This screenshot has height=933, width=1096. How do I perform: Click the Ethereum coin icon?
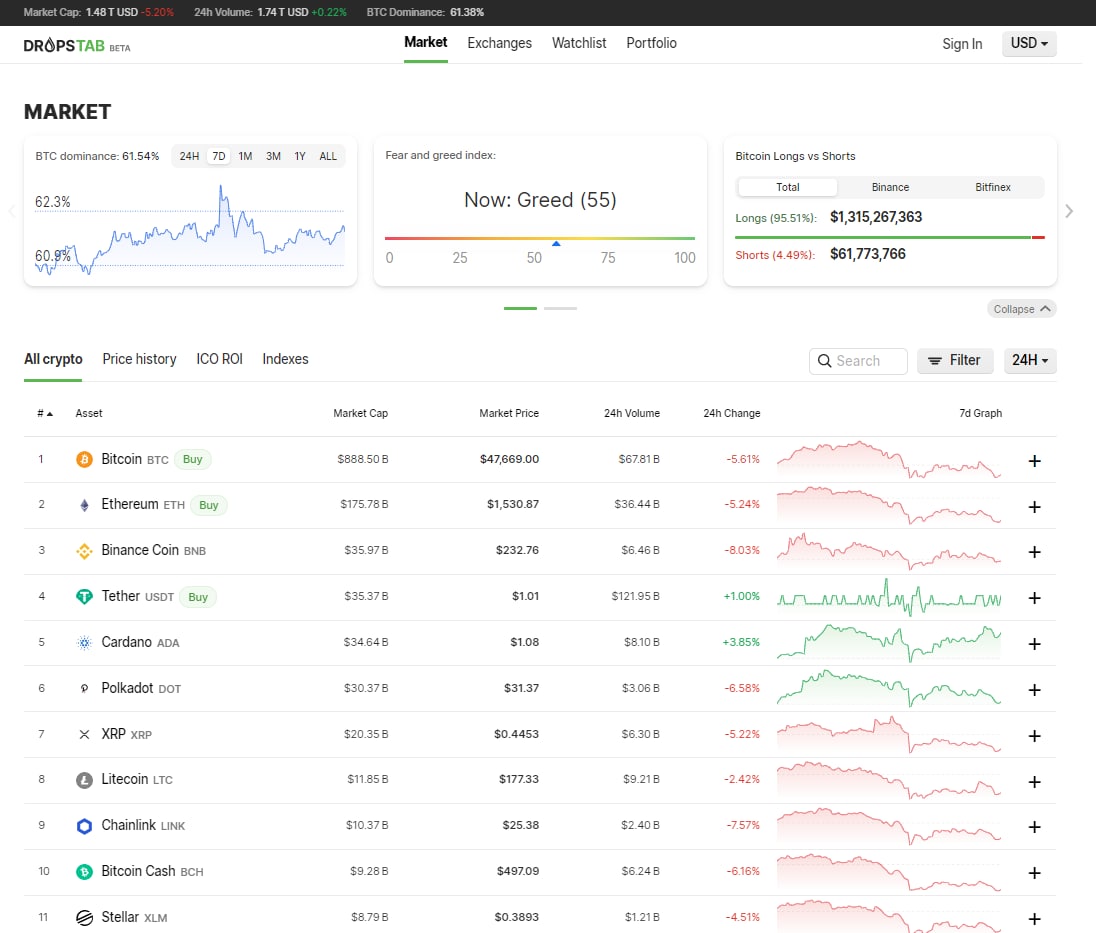[x=84, y=505]
